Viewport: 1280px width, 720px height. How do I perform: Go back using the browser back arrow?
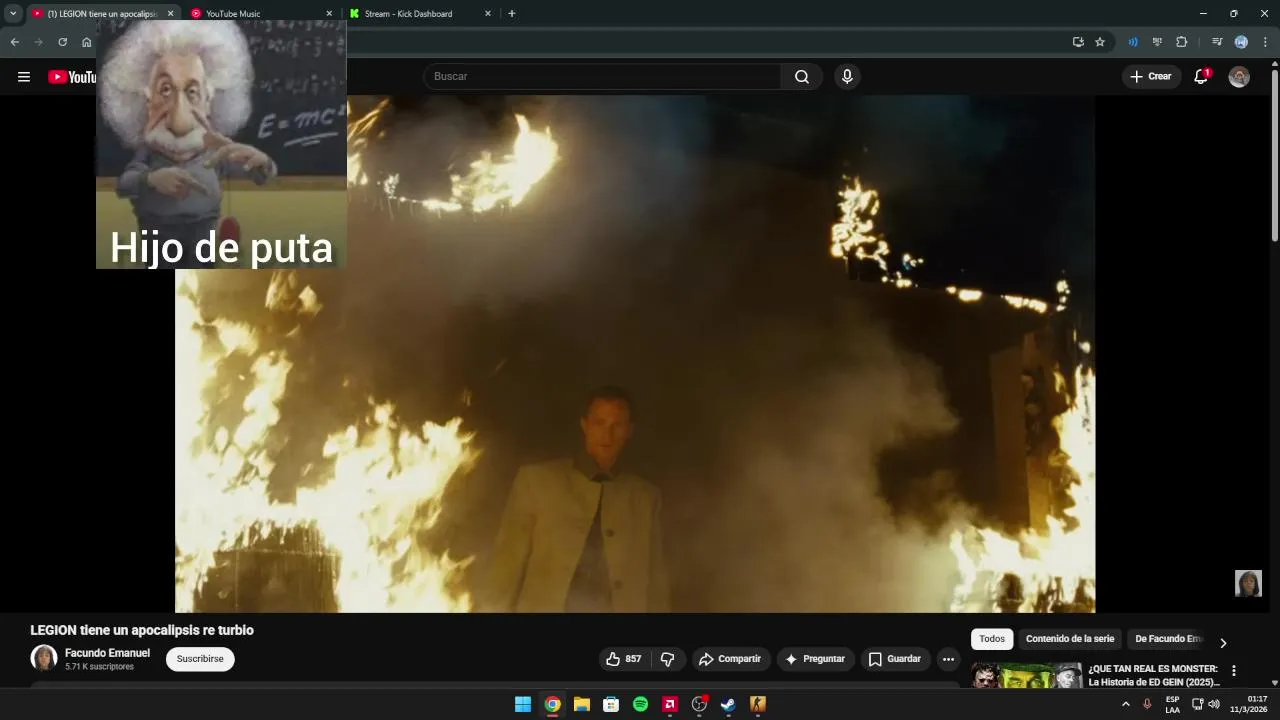point(15,42)
